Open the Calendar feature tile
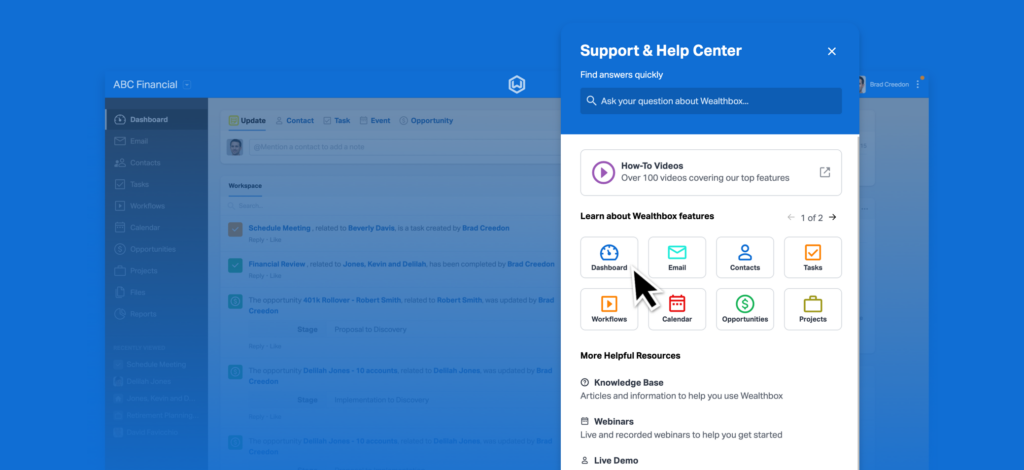Screen dimensions: 1024x470 click(677, 309)
